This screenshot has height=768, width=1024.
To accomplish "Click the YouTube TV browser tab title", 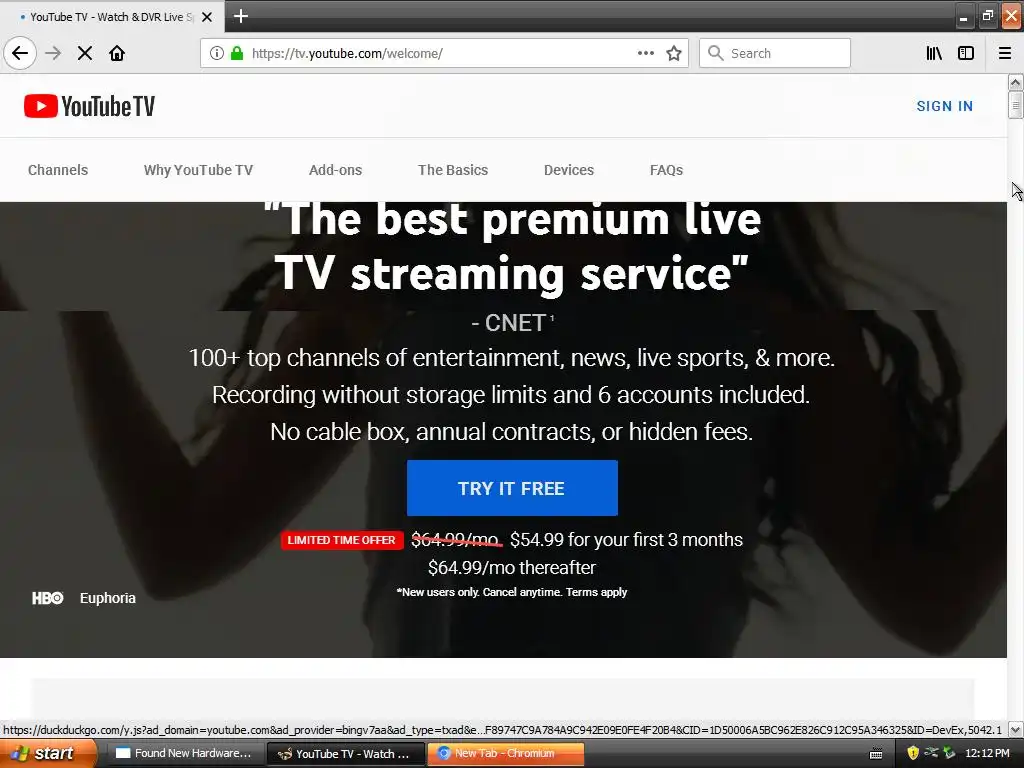I will (x=111, y=17).
